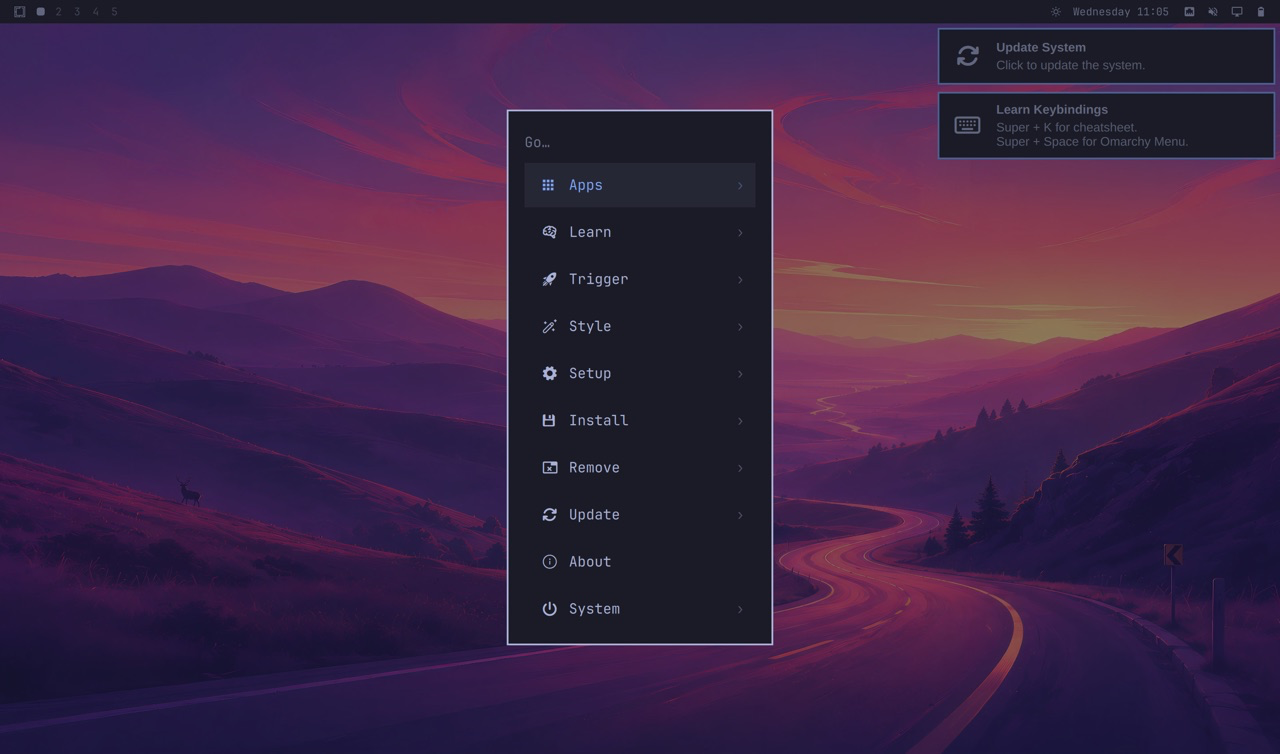Open the Omarchy logo icon in top bar
The image size is (1280, 754).
[19, 12]
